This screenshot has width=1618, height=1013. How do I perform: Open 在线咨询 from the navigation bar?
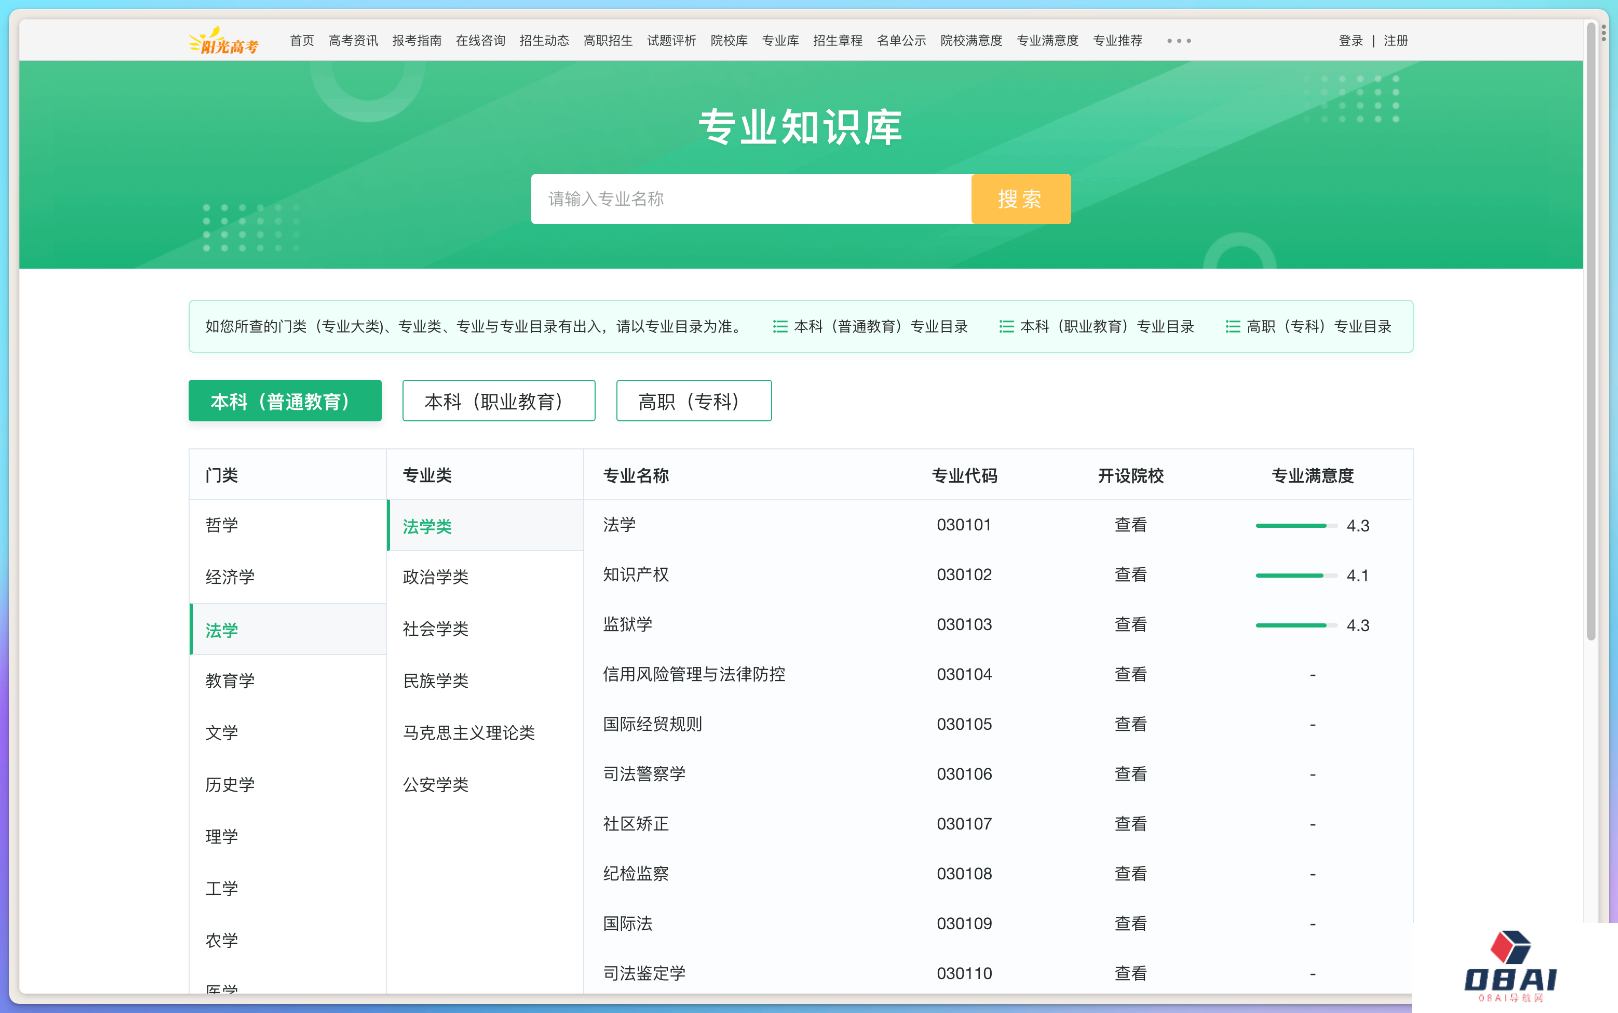point(481,41)
